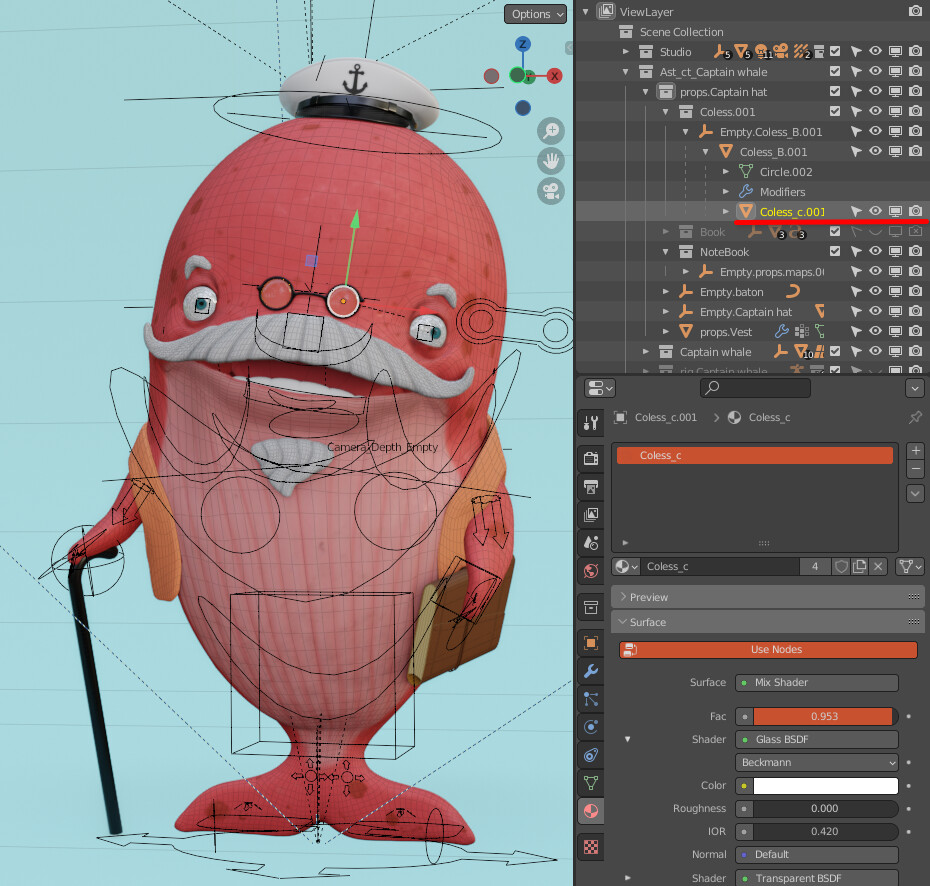Image resolution: width=930 pixels, height=886 pixels.
Task: Uncheck the Studio collection checkbox
Action: coord(835,52)
